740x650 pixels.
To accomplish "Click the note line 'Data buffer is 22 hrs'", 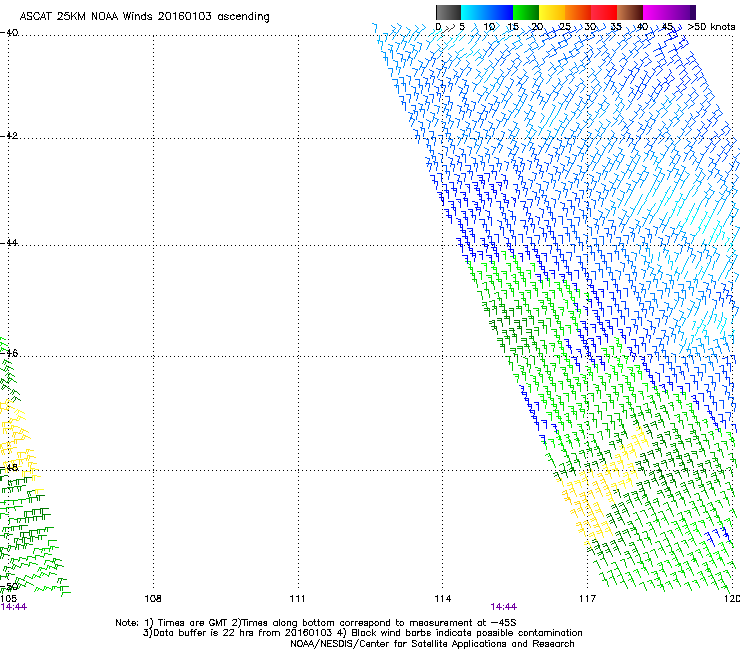I will pos(204,633).
